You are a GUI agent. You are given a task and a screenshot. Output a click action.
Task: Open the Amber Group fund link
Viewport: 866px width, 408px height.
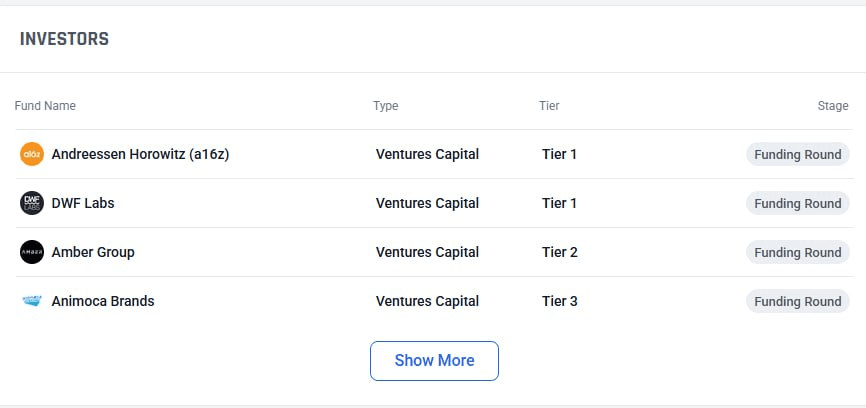[x=93, y=252]
